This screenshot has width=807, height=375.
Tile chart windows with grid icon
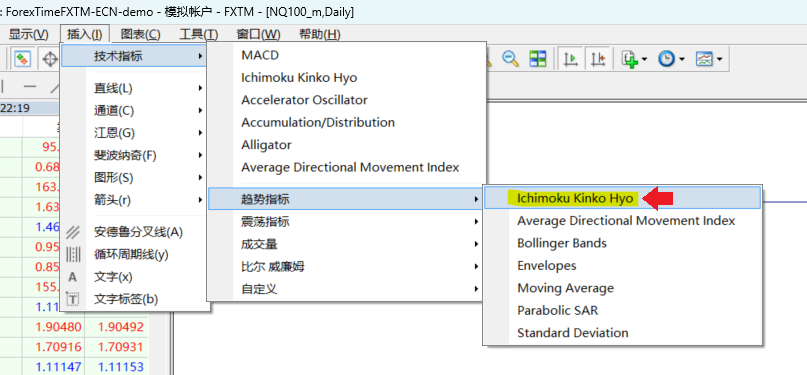(538, 59)
